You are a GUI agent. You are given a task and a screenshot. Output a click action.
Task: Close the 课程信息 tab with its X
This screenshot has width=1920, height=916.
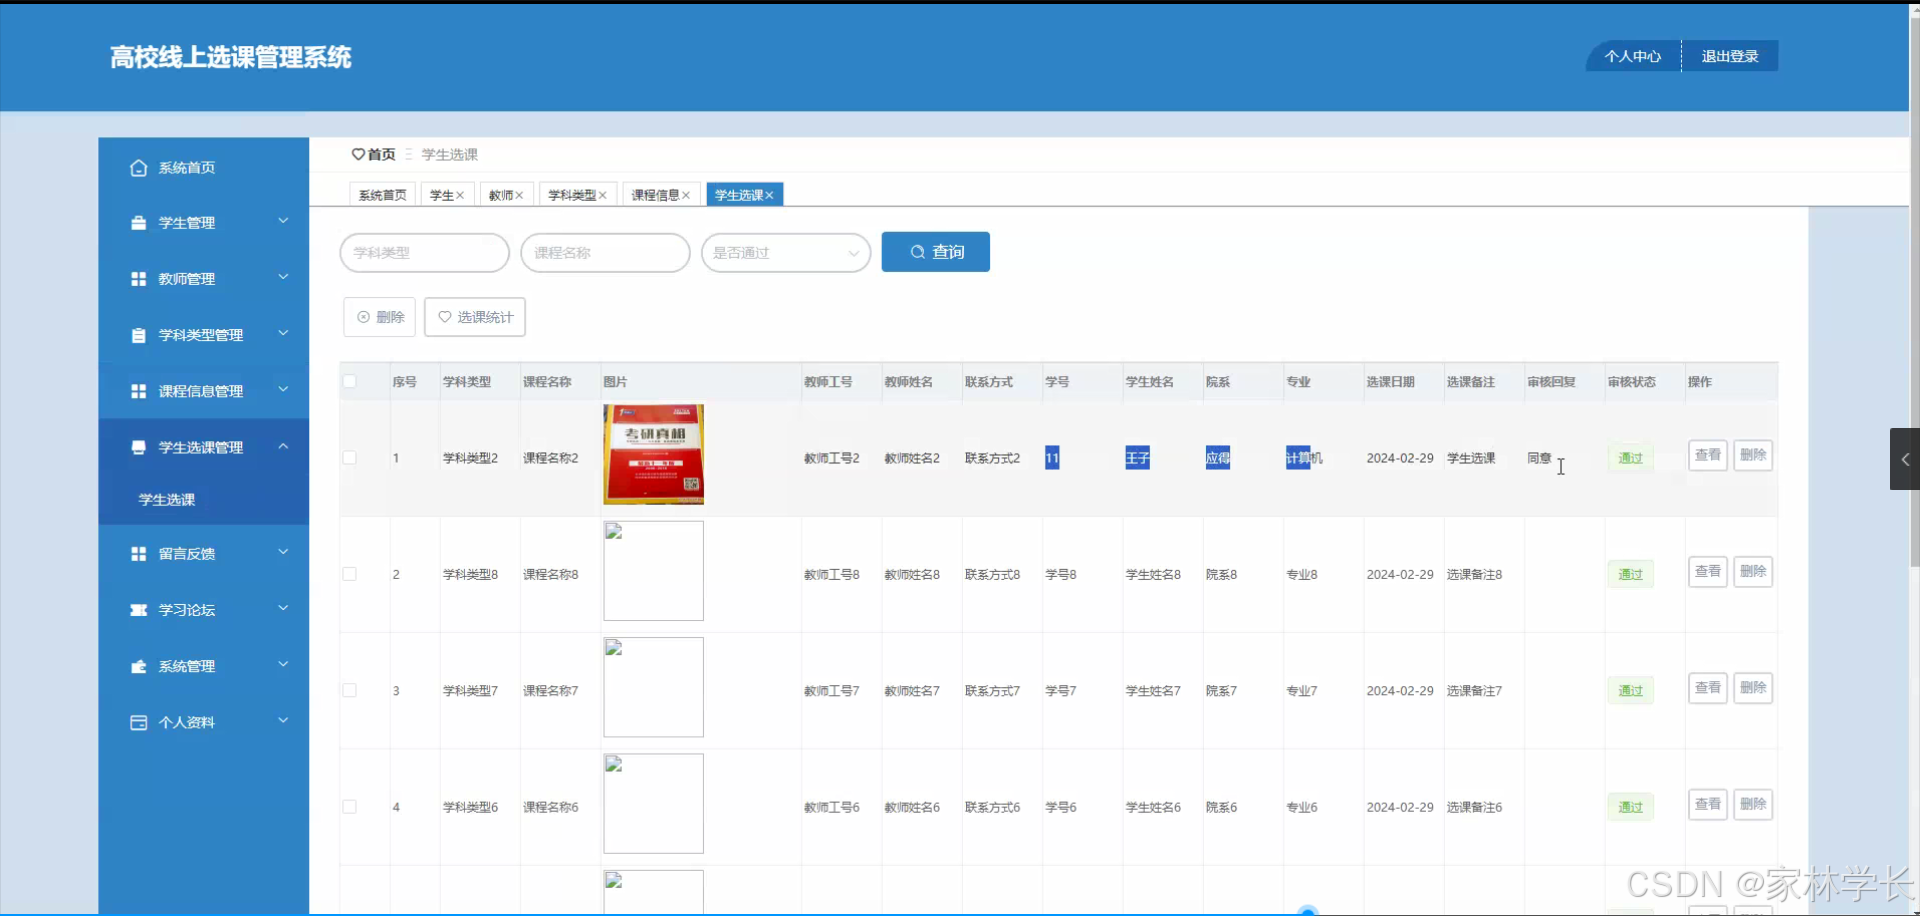click(686, 195)
